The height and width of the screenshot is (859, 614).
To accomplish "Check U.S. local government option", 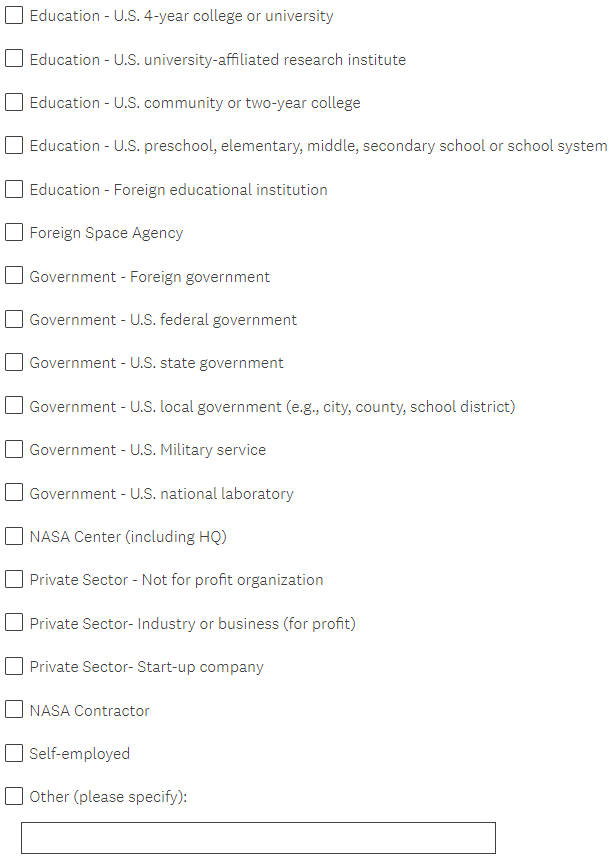I will point(14,406).
